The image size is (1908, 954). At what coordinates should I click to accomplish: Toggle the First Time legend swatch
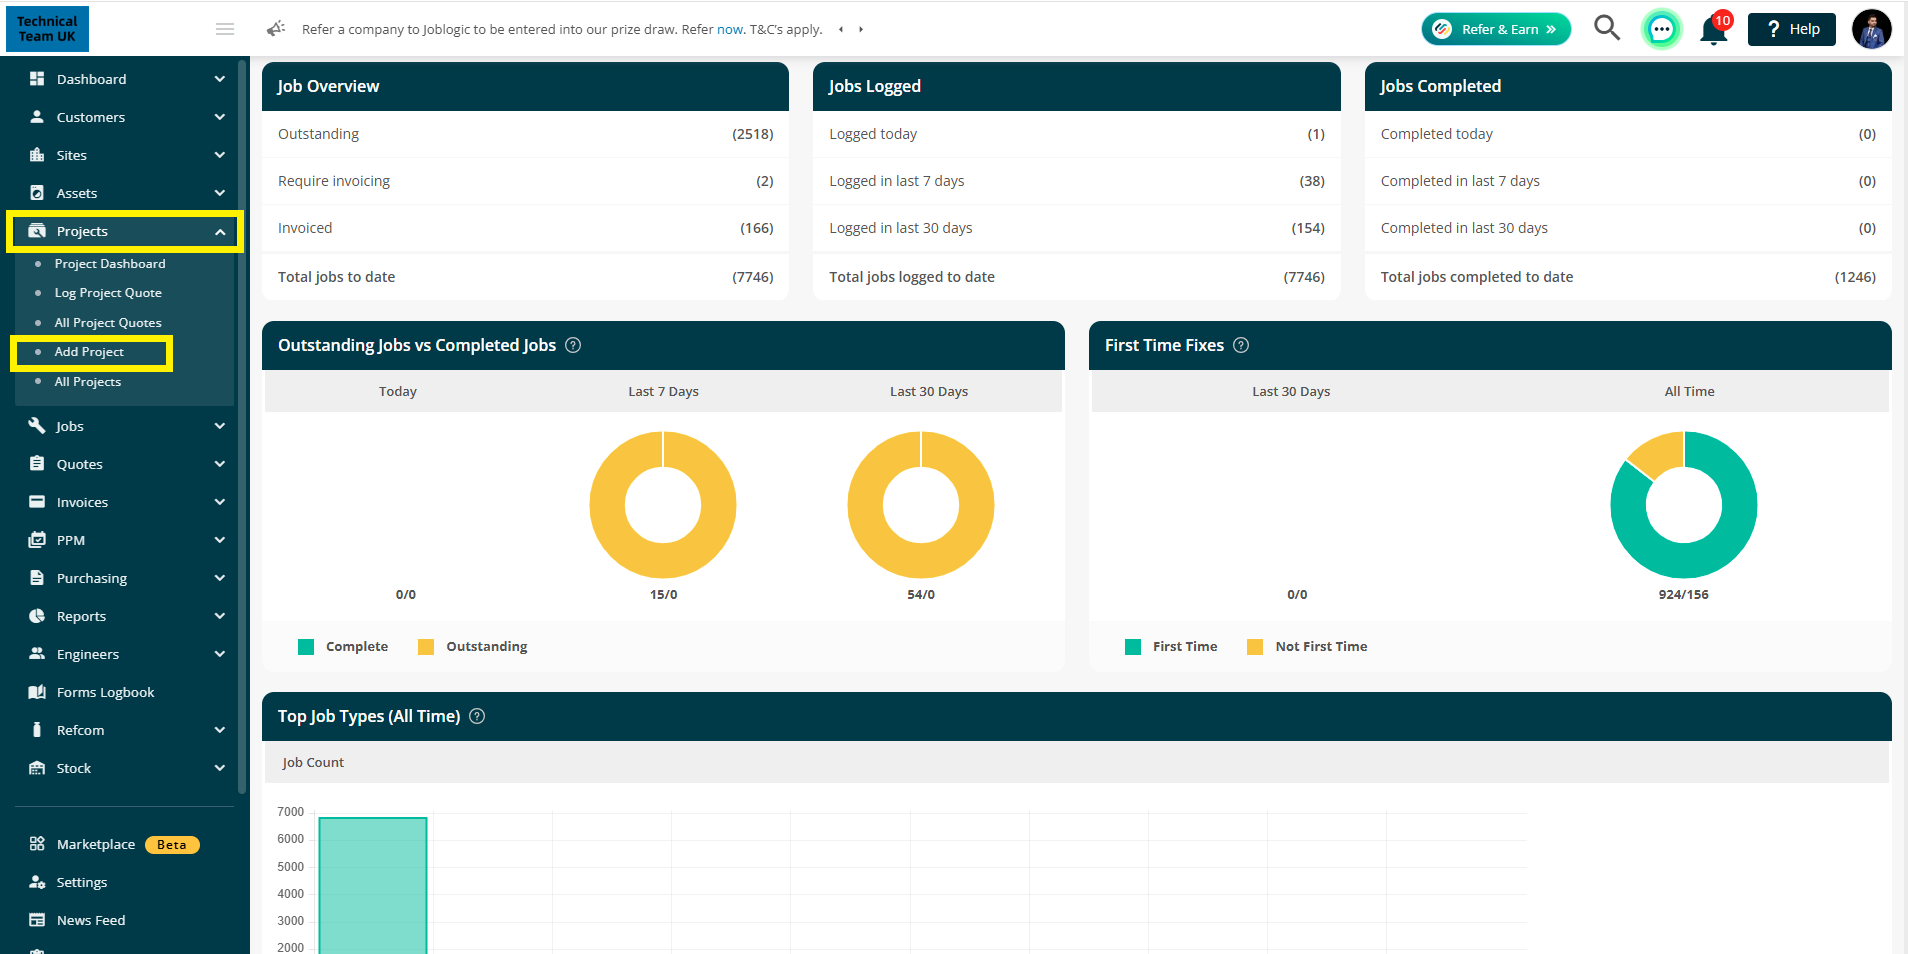[1133, 647]
